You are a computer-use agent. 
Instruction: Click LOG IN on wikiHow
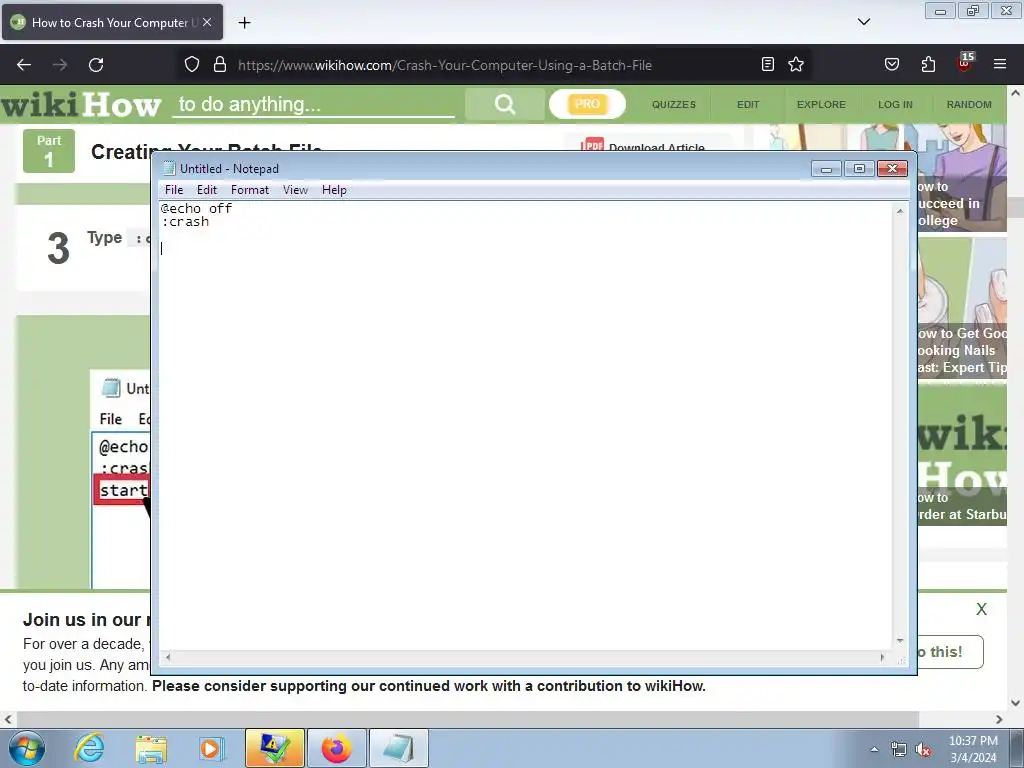click(x=895, y=104)
